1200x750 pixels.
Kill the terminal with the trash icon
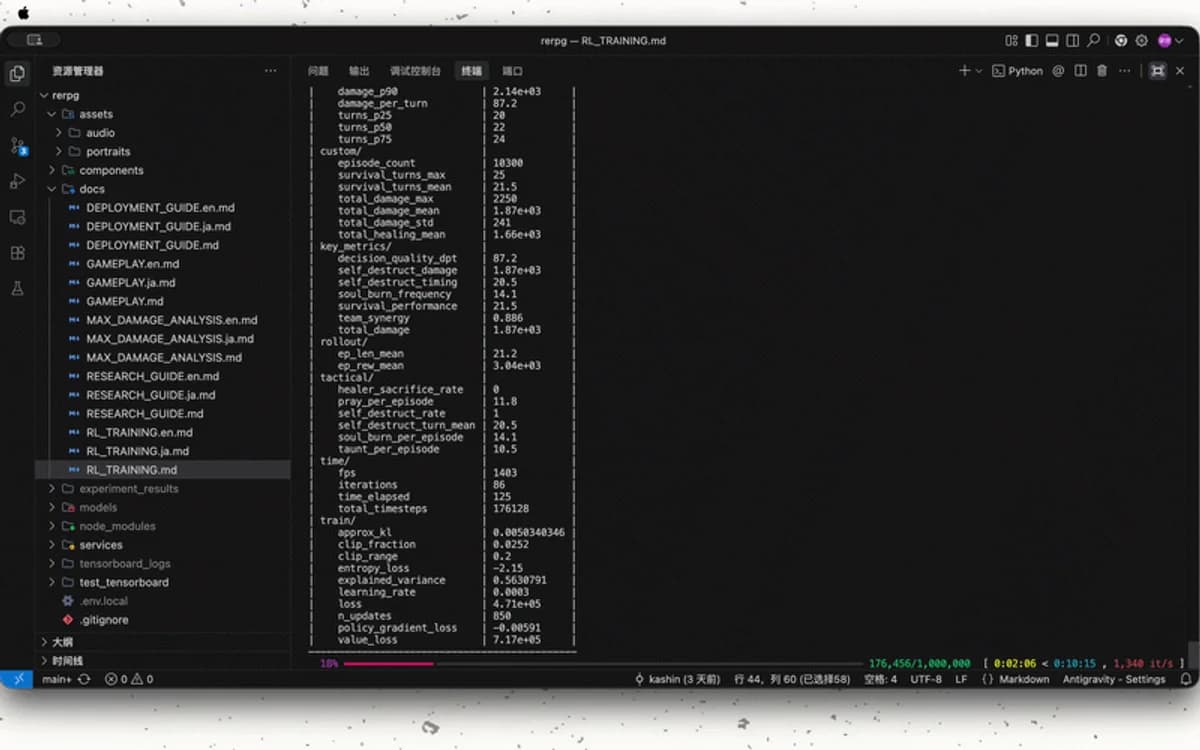[1102, 71]
